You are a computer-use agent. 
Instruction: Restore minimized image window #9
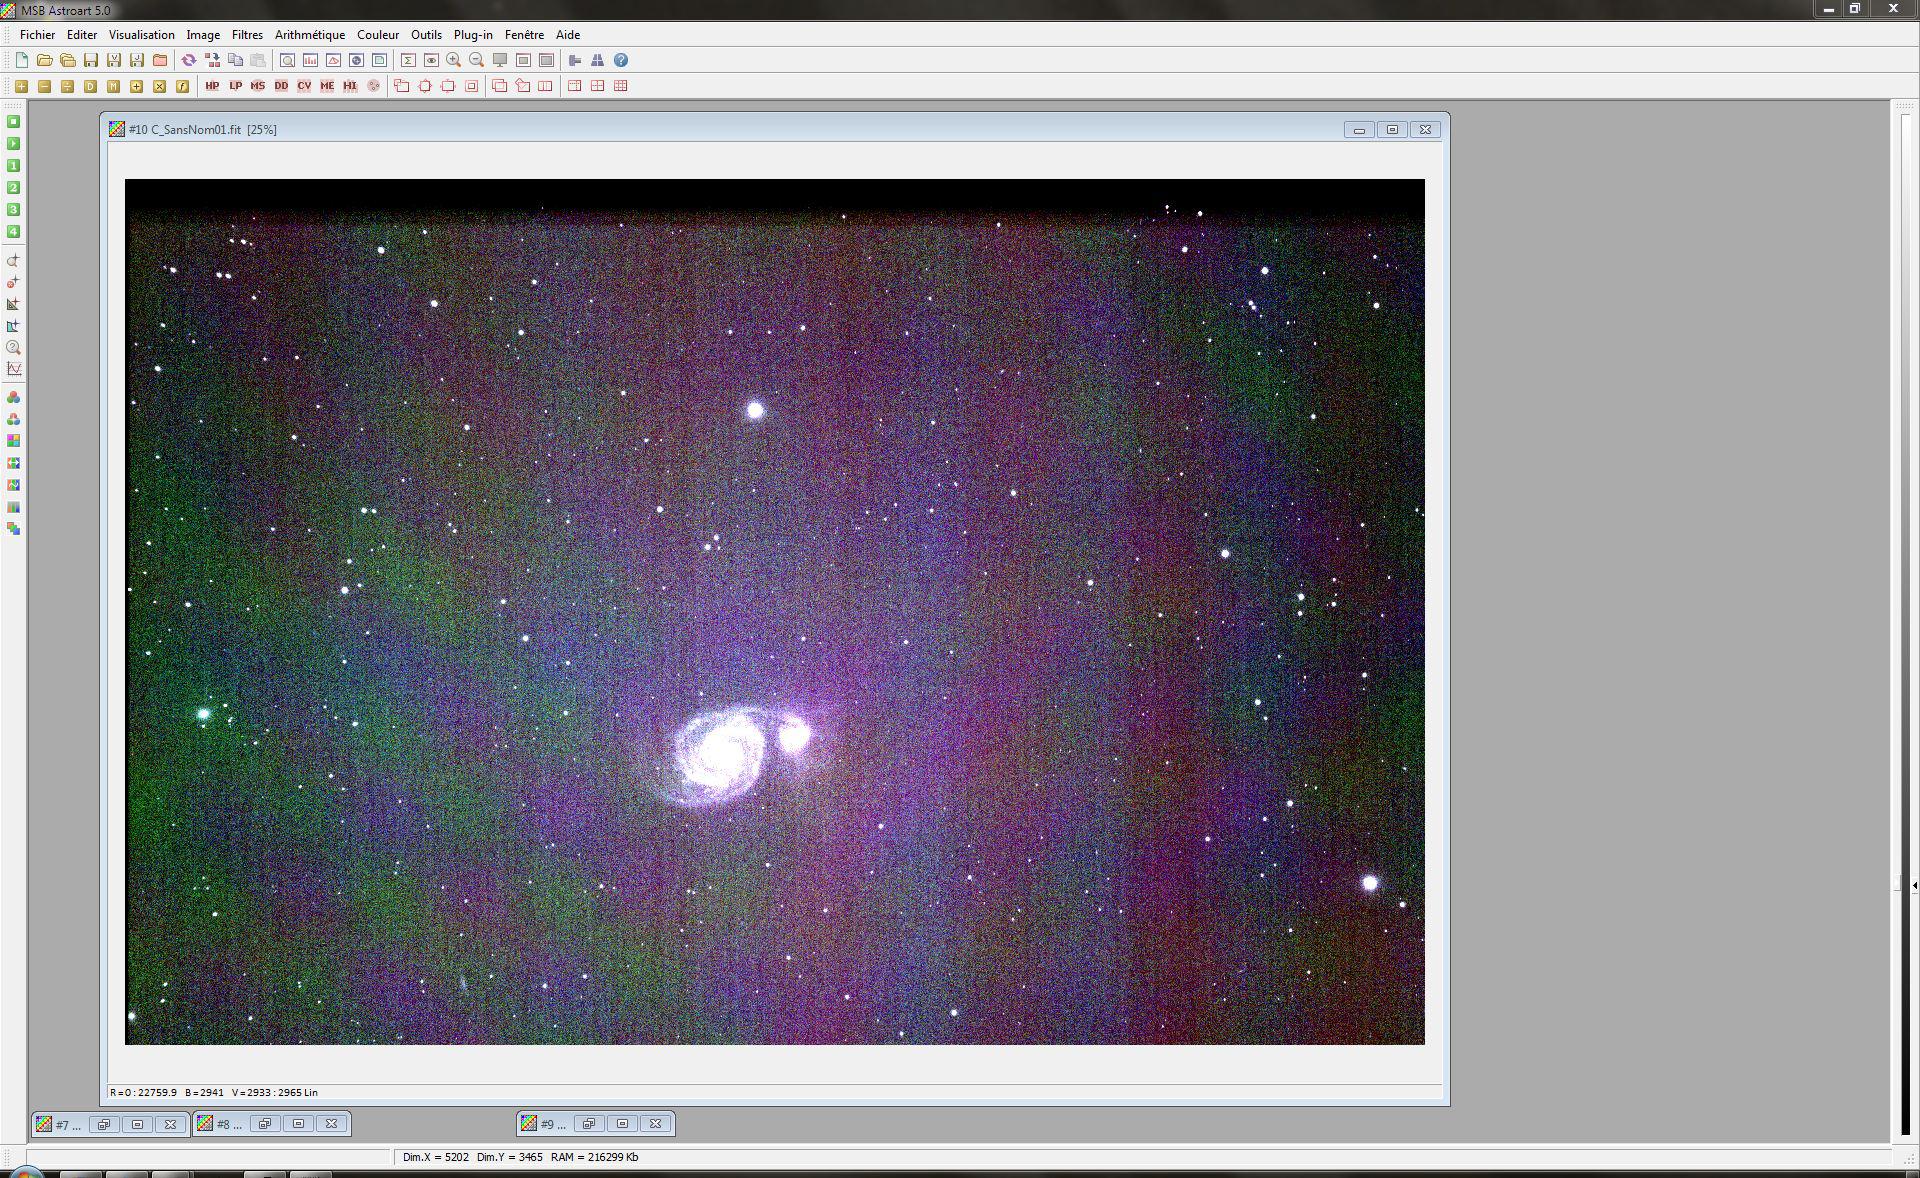(589, 1124)
